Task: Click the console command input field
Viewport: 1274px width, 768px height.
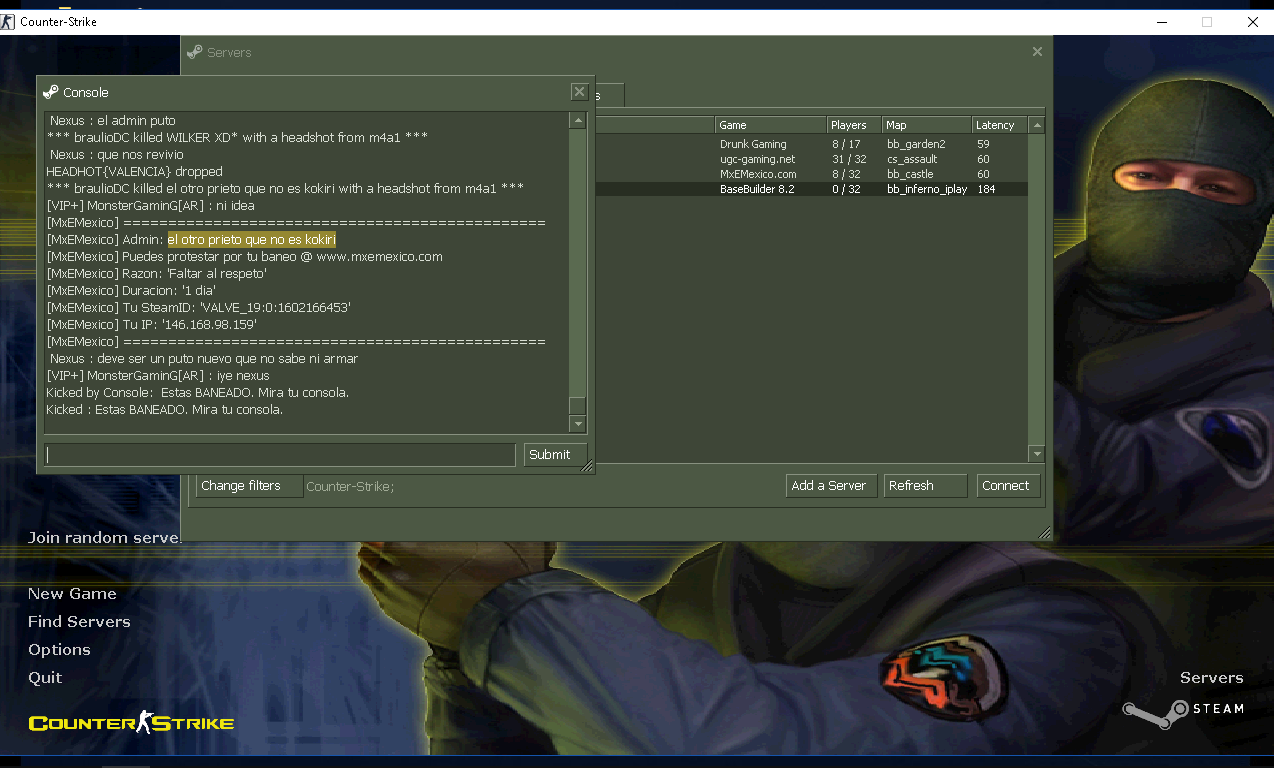Action: (280, 454)
